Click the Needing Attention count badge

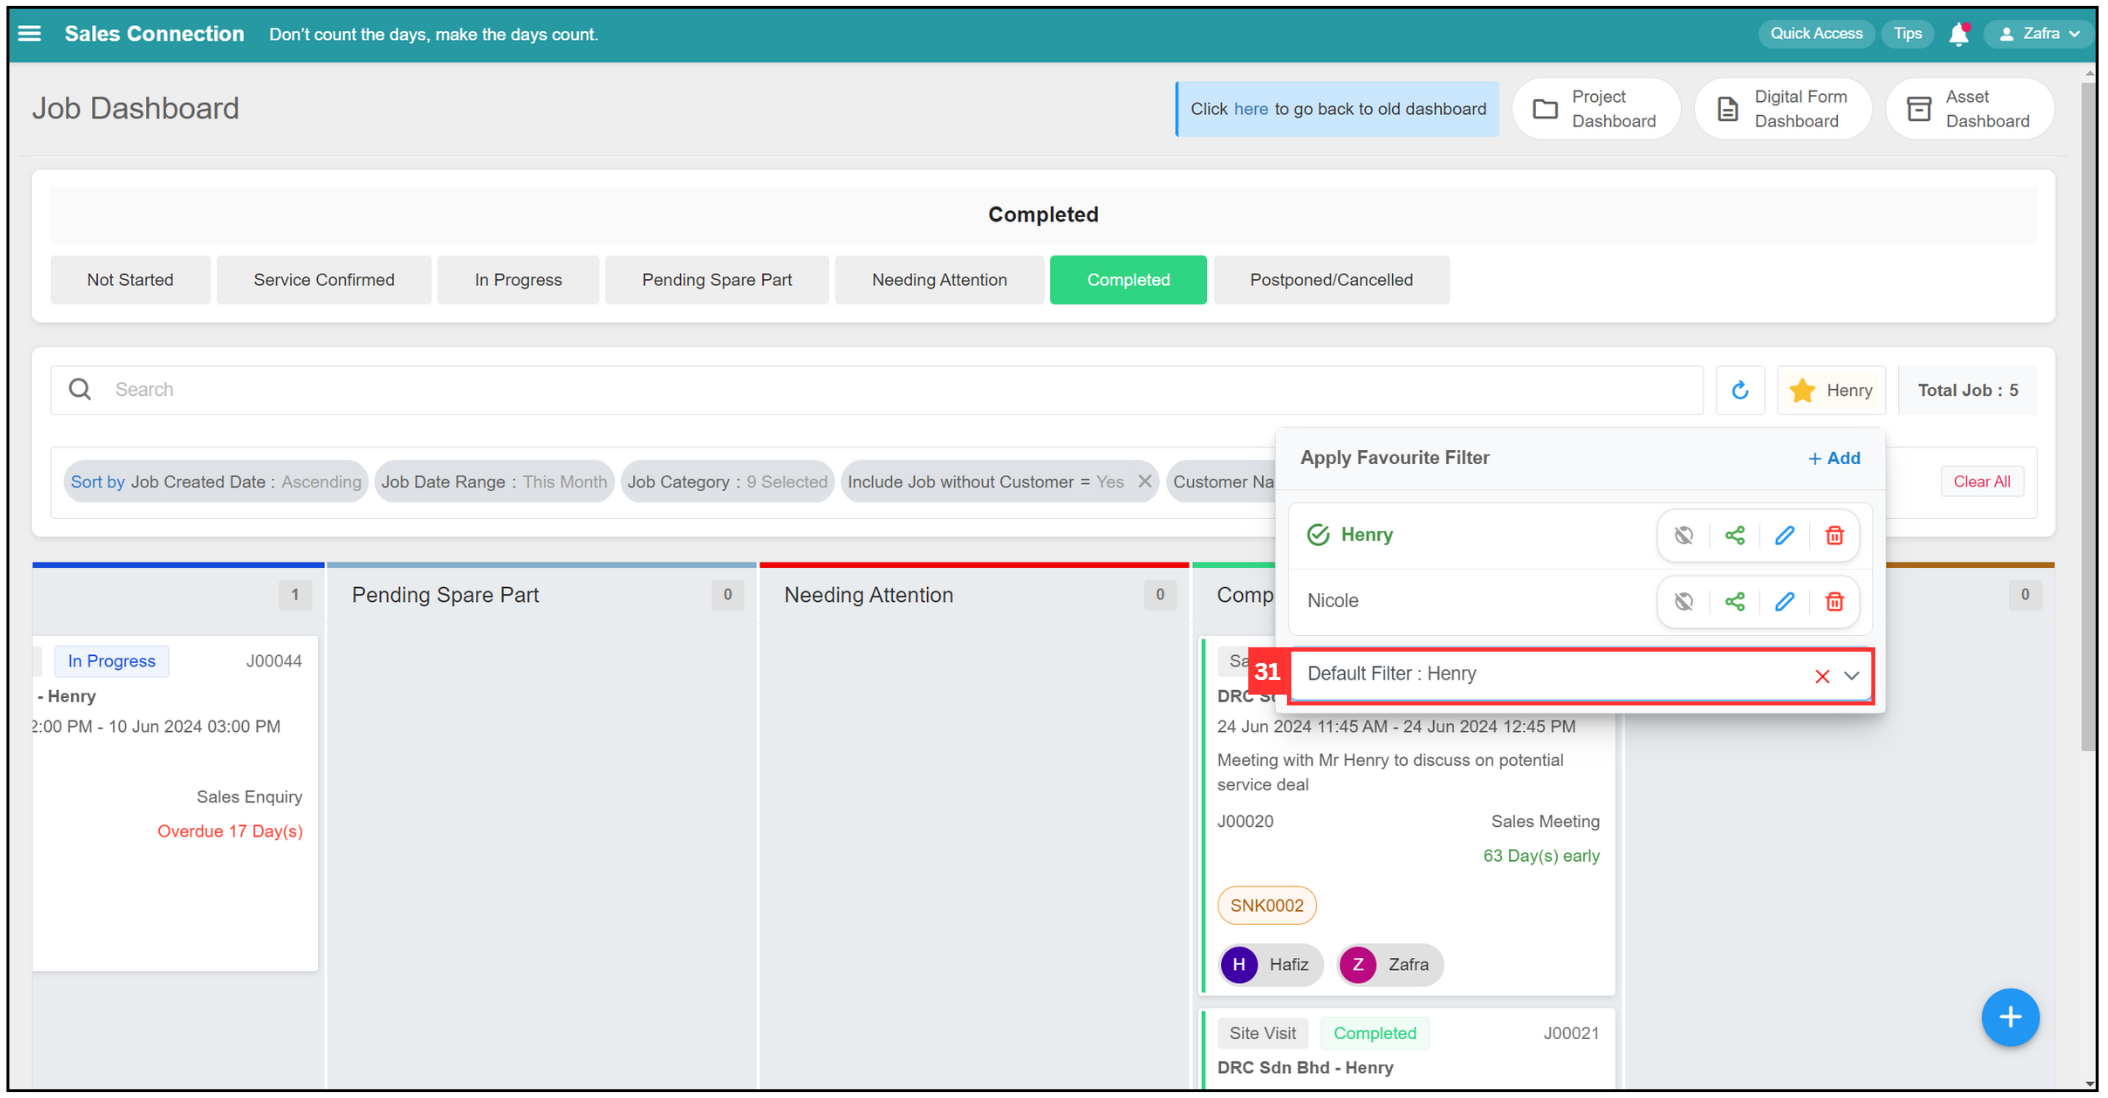pyautogui.click(x=1159, y=595)
